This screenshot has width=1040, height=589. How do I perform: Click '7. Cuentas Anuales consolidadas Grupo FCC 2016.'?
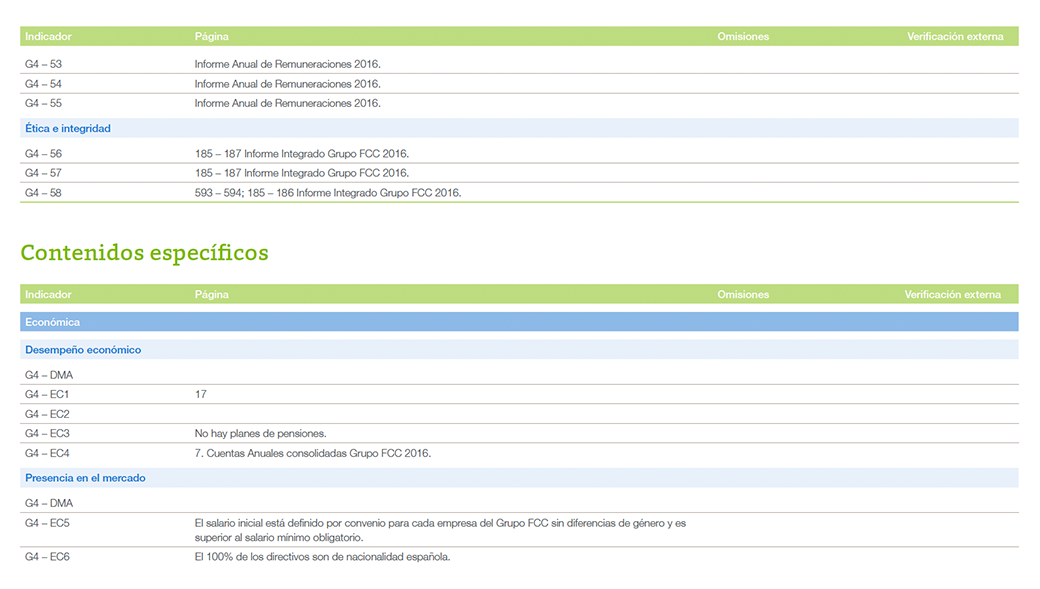(312, 454)
